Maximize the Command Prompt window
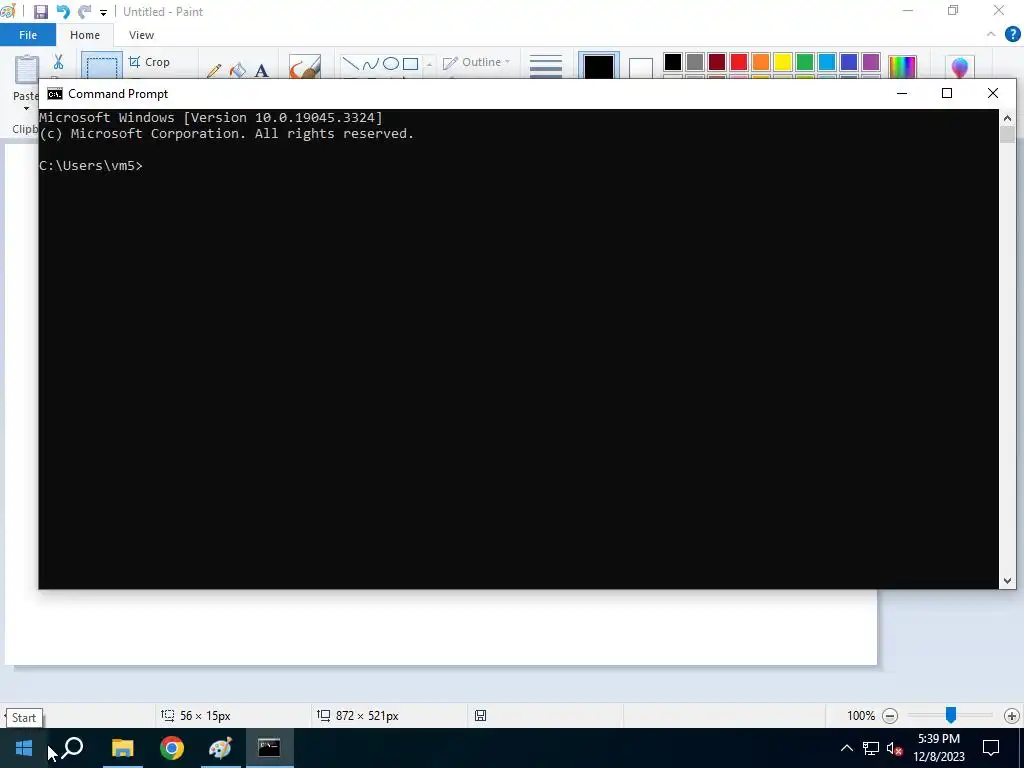Screen dimensions: 1024x768 [947, 93]
